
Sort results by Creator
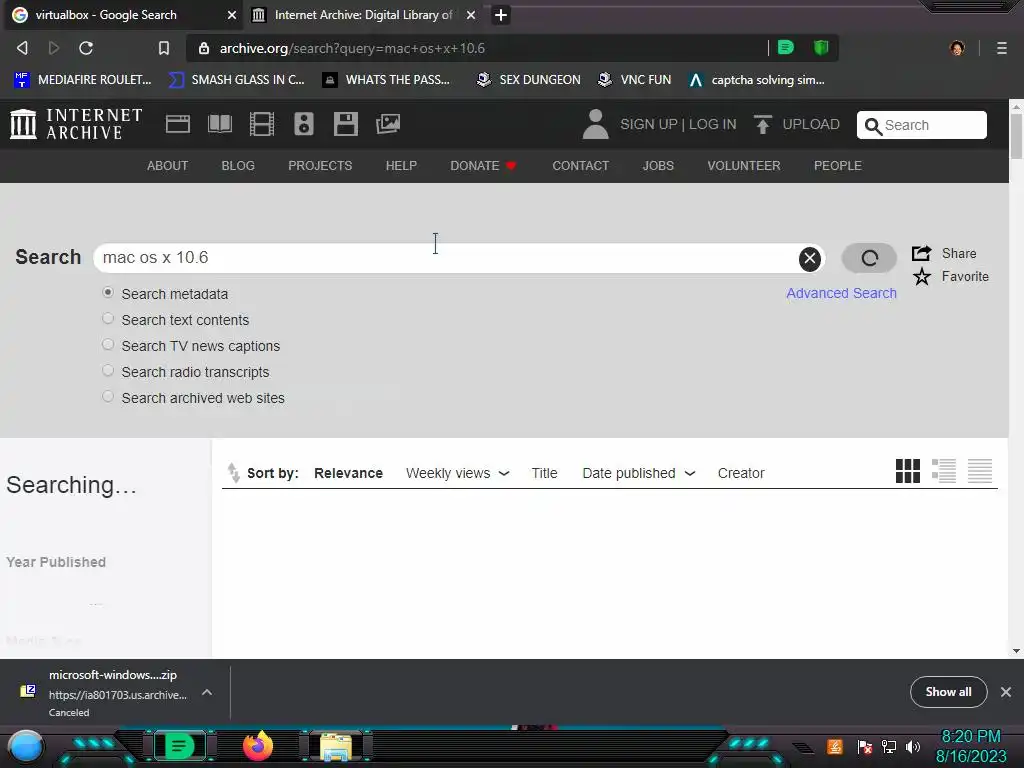[x=741, y=473]
